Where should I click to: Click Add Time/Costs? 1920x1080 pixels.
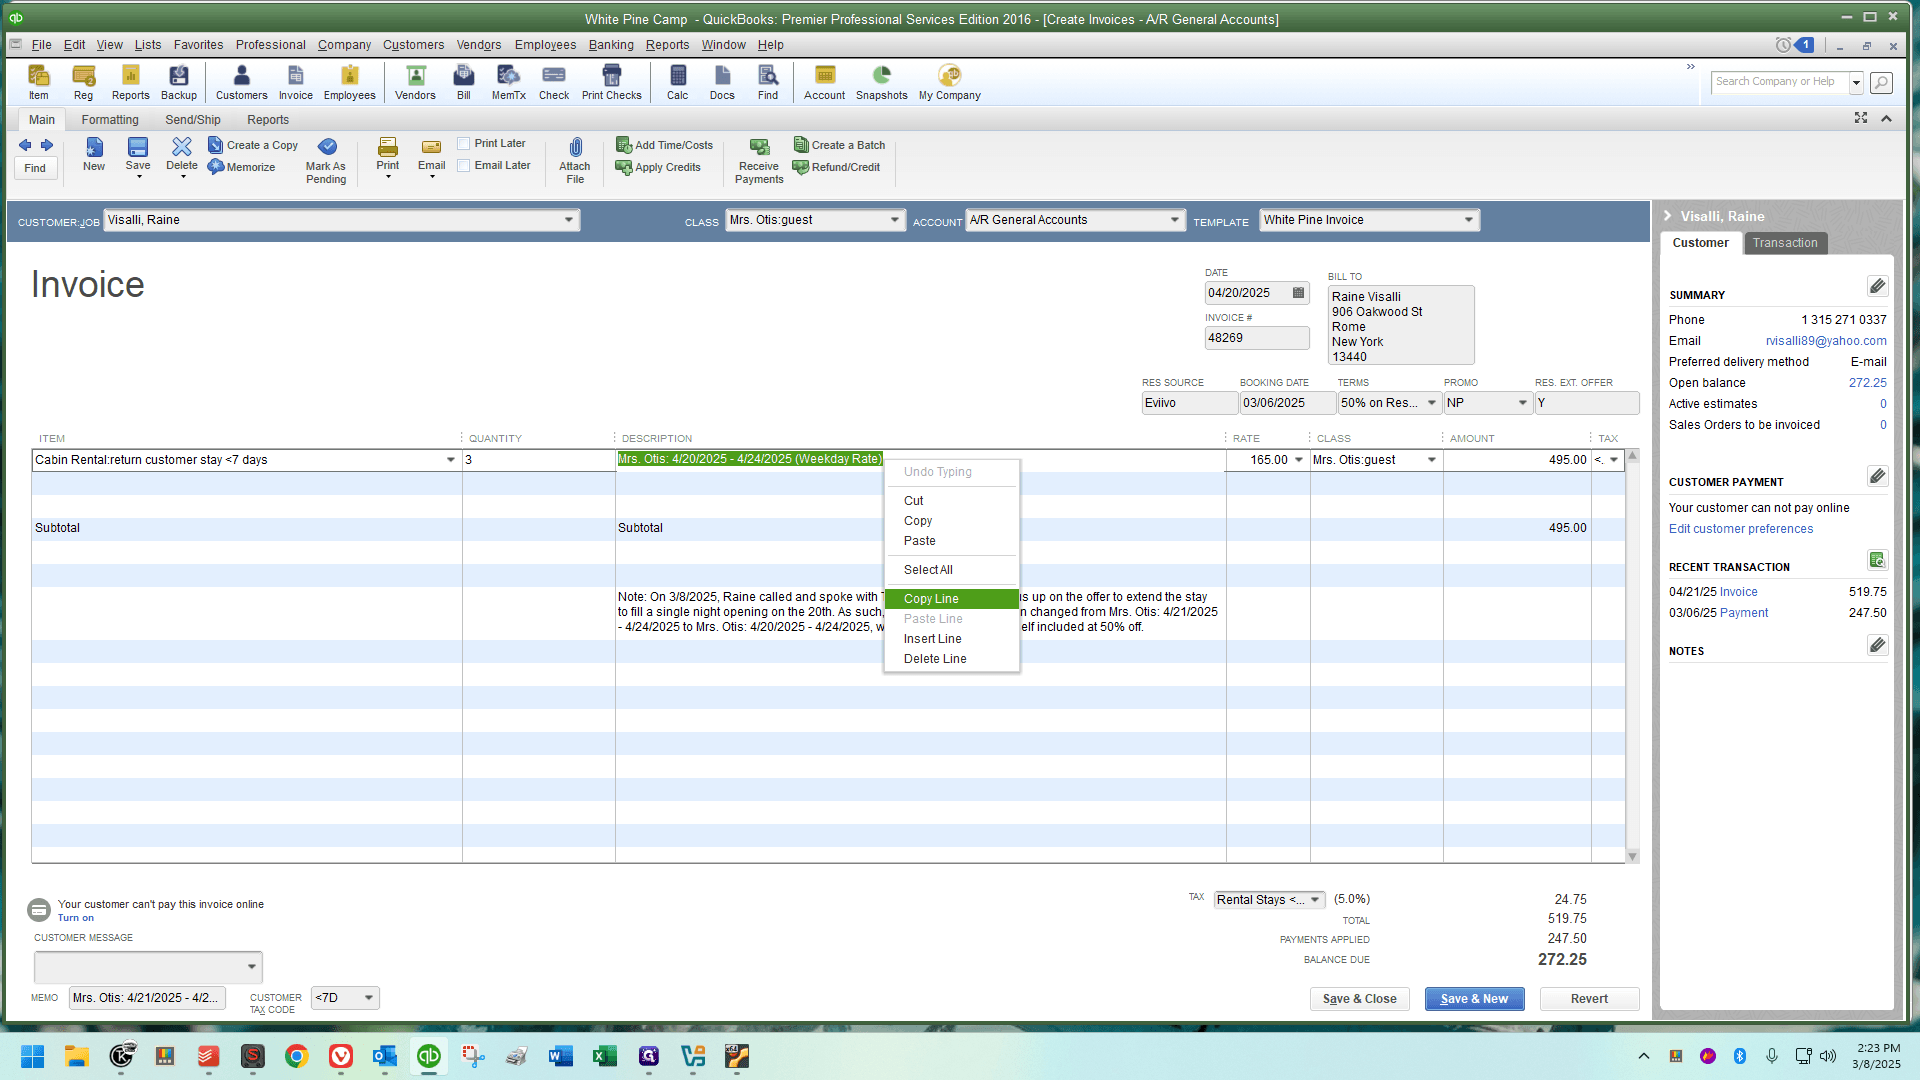pos(664,145)
